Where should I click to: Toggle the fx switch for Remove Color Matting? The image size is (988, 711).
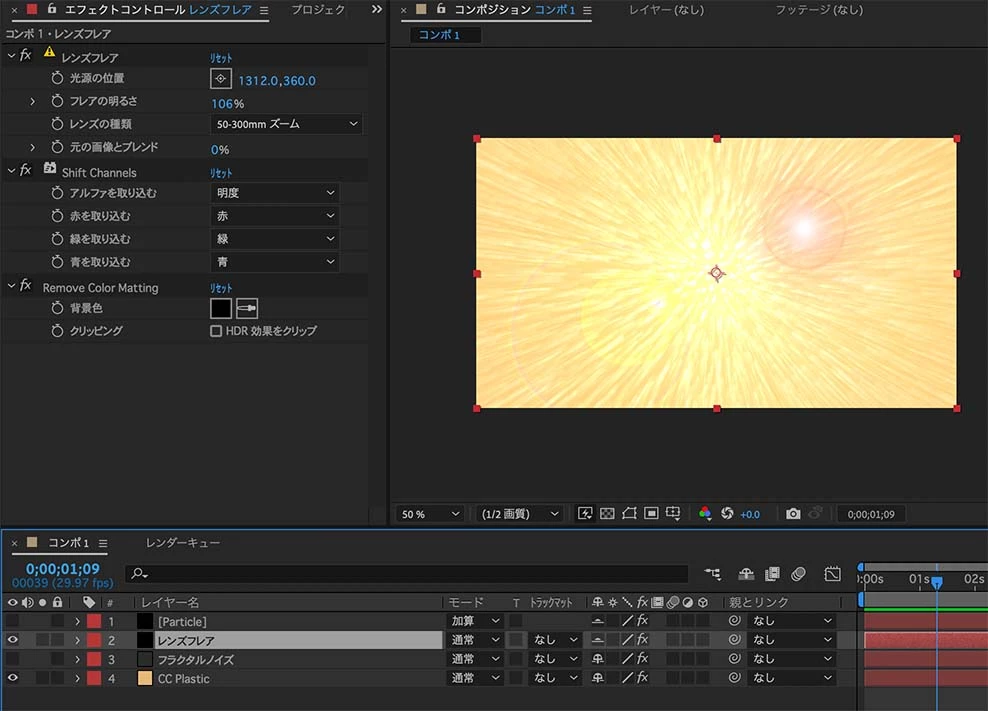point(25,286)
